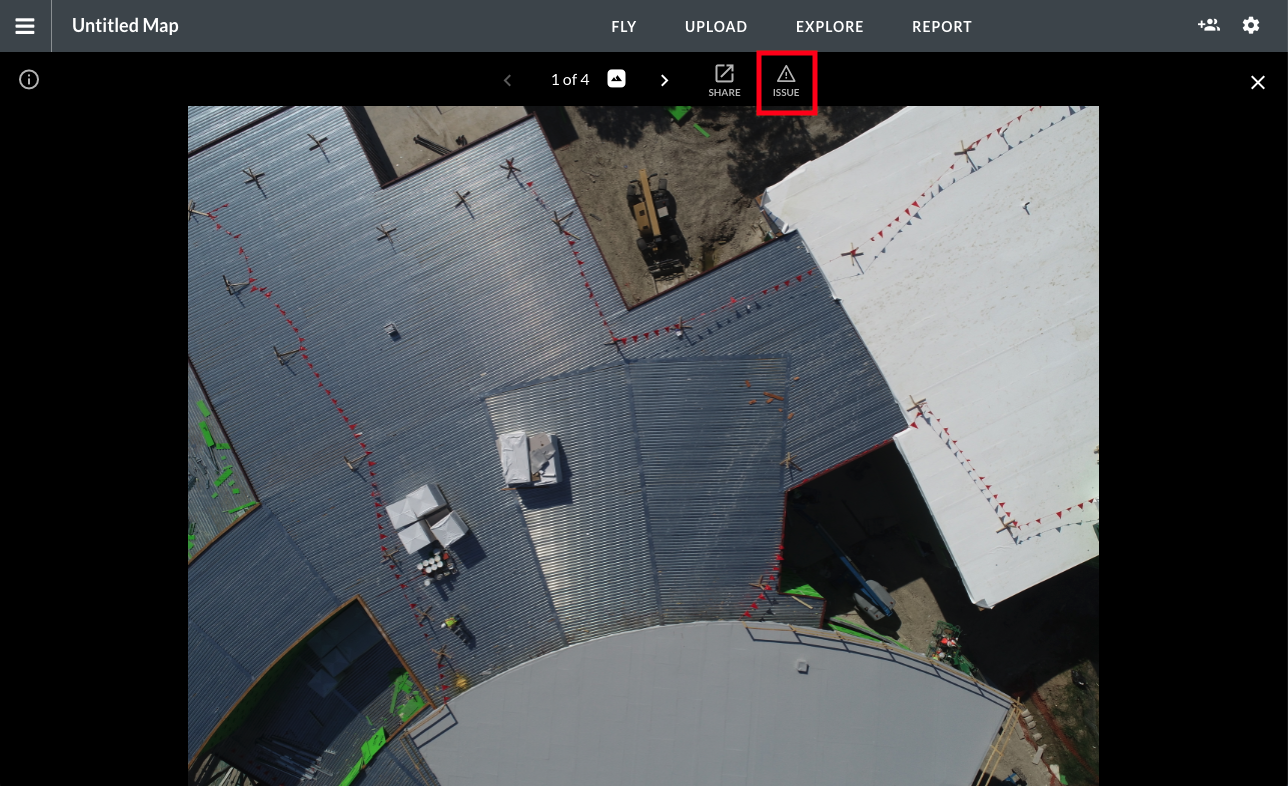Click the image gallery icon beside 1 of 4

[617, 79]
